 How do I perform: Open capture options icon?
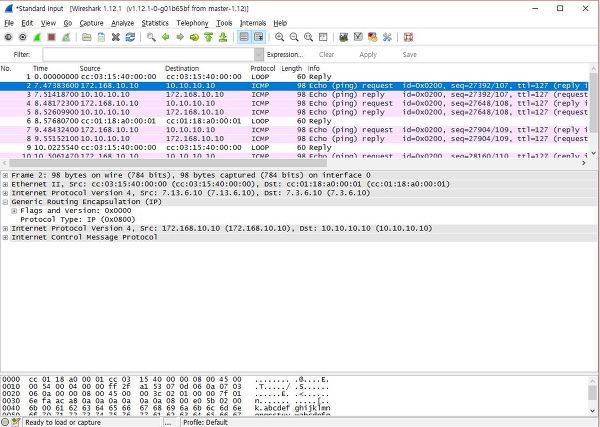click(x=23, y=37)
